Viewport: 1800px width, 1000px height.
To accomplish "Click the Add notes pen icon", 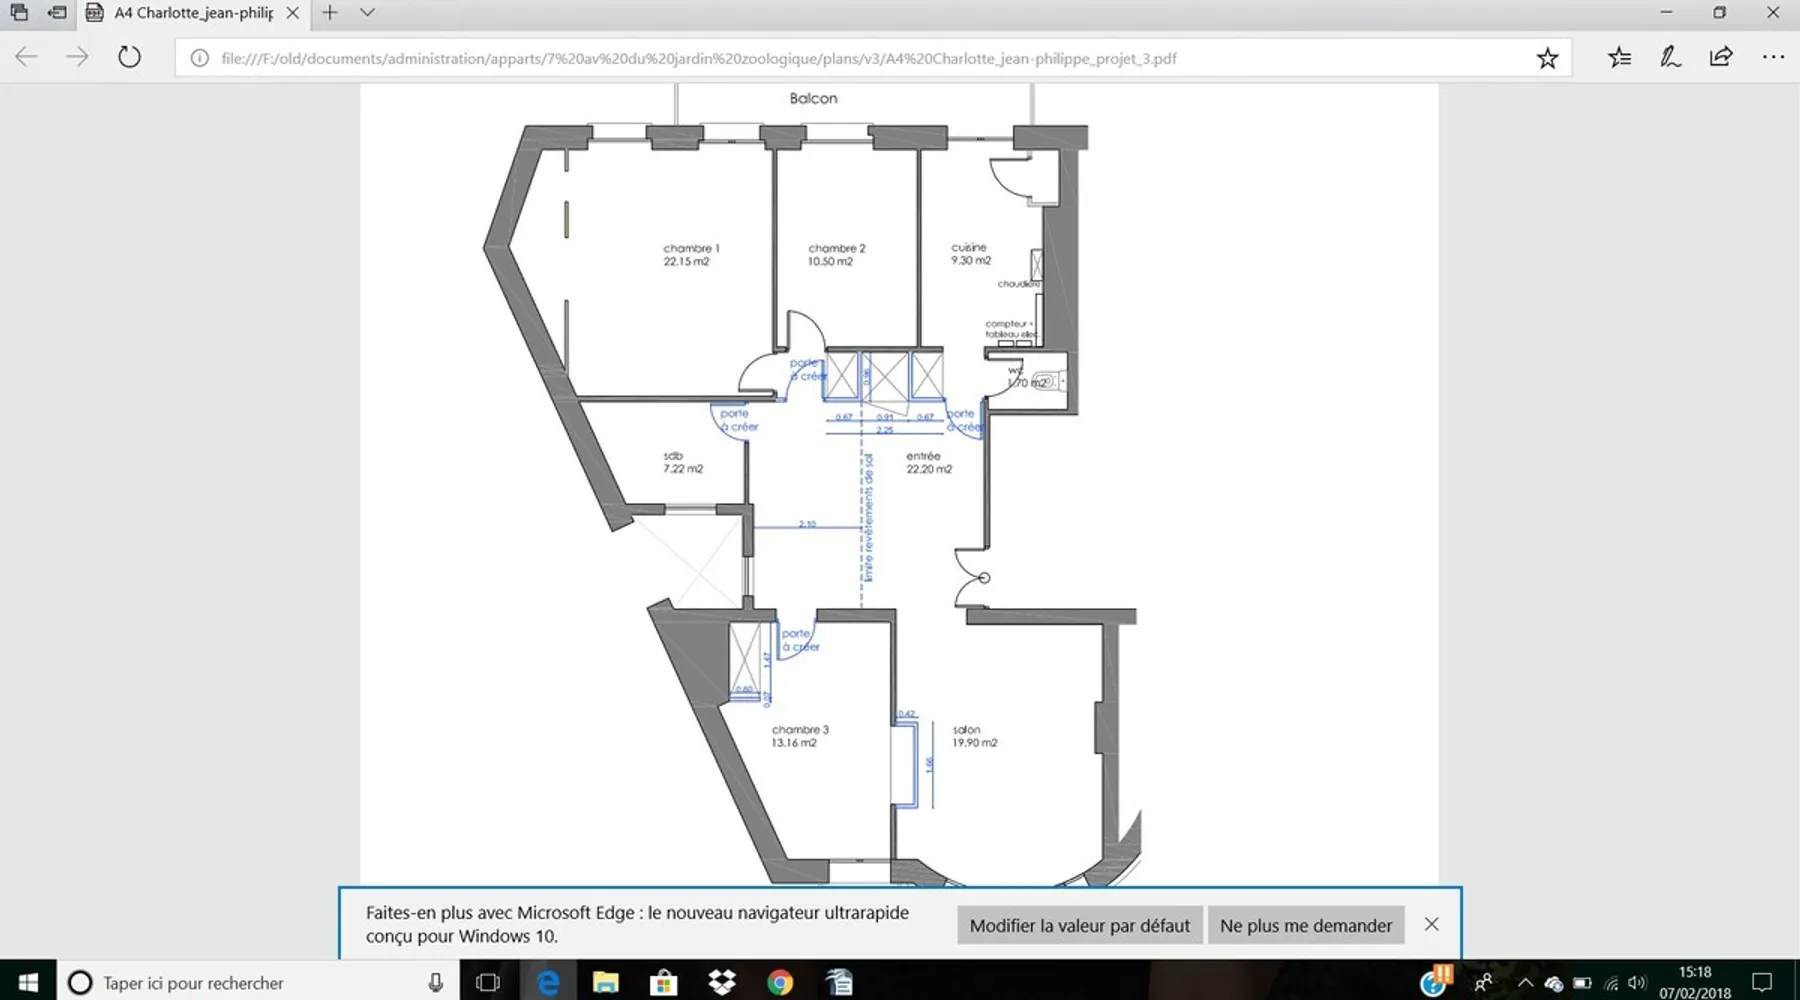I will click(1670, 57).
